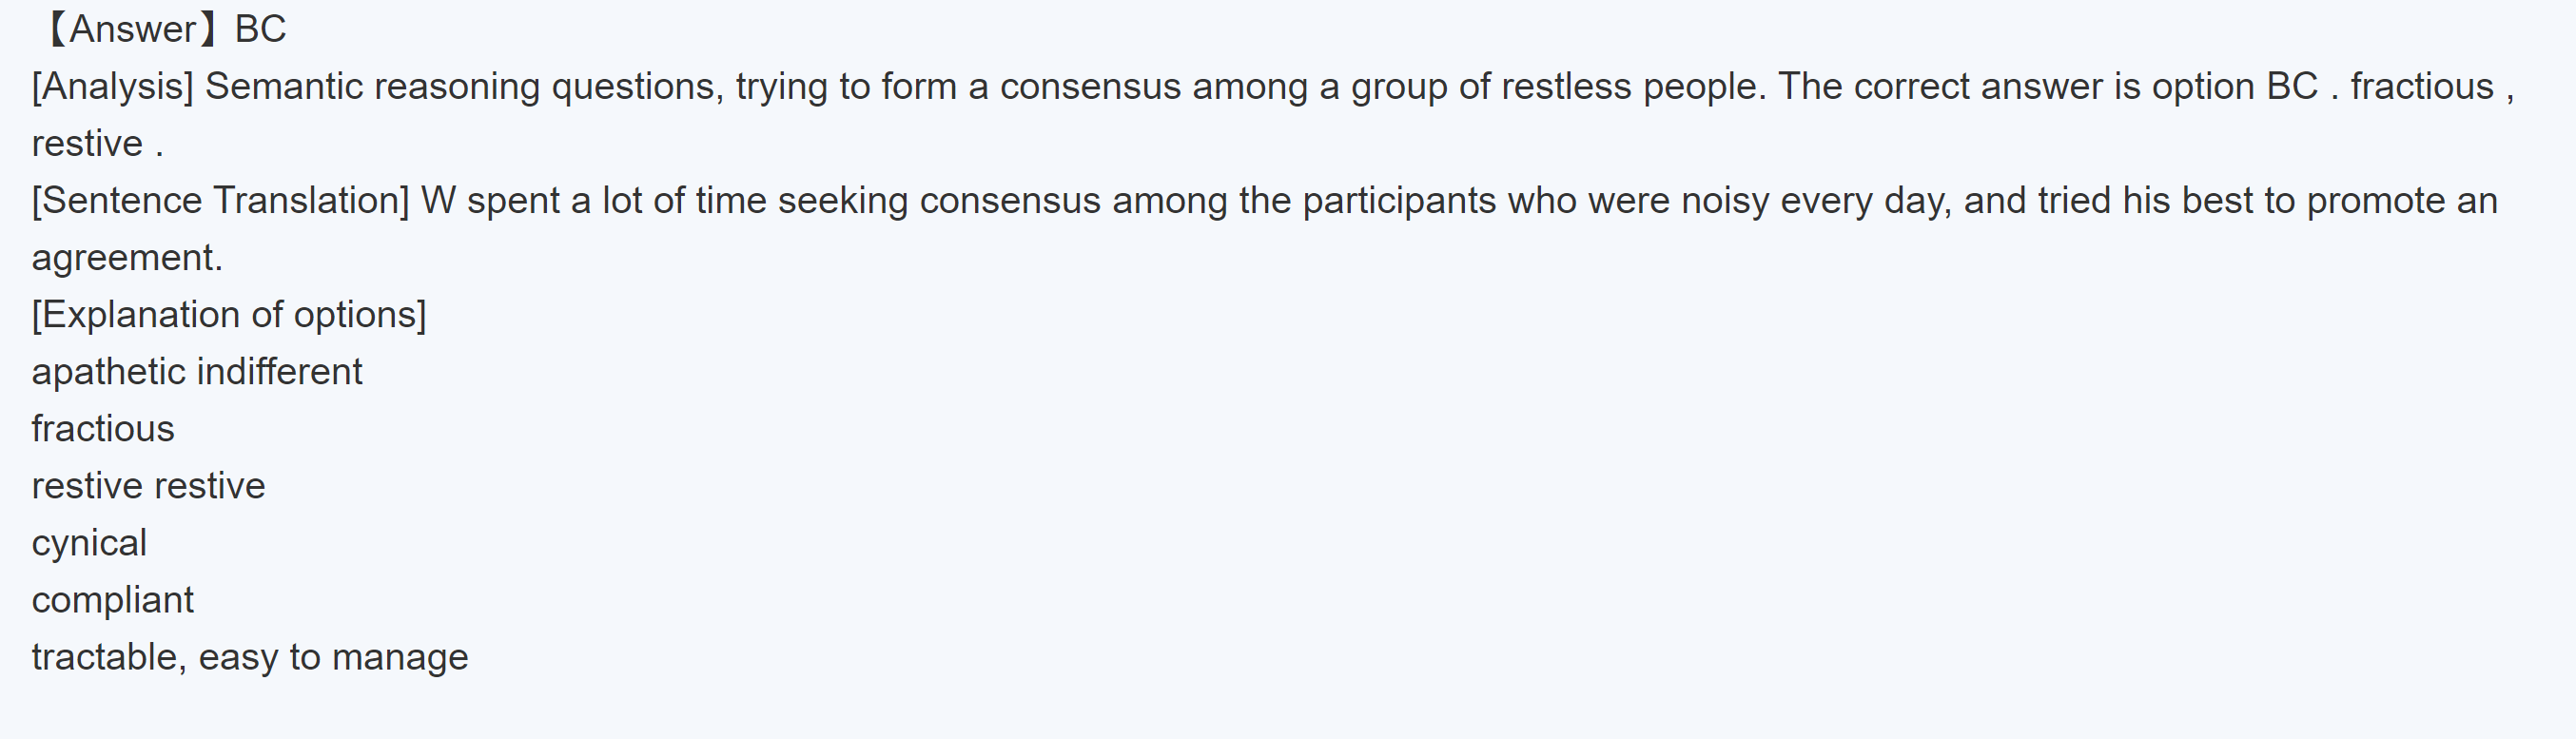
Task: Click the answer letters BC
Action: [260, 29]
